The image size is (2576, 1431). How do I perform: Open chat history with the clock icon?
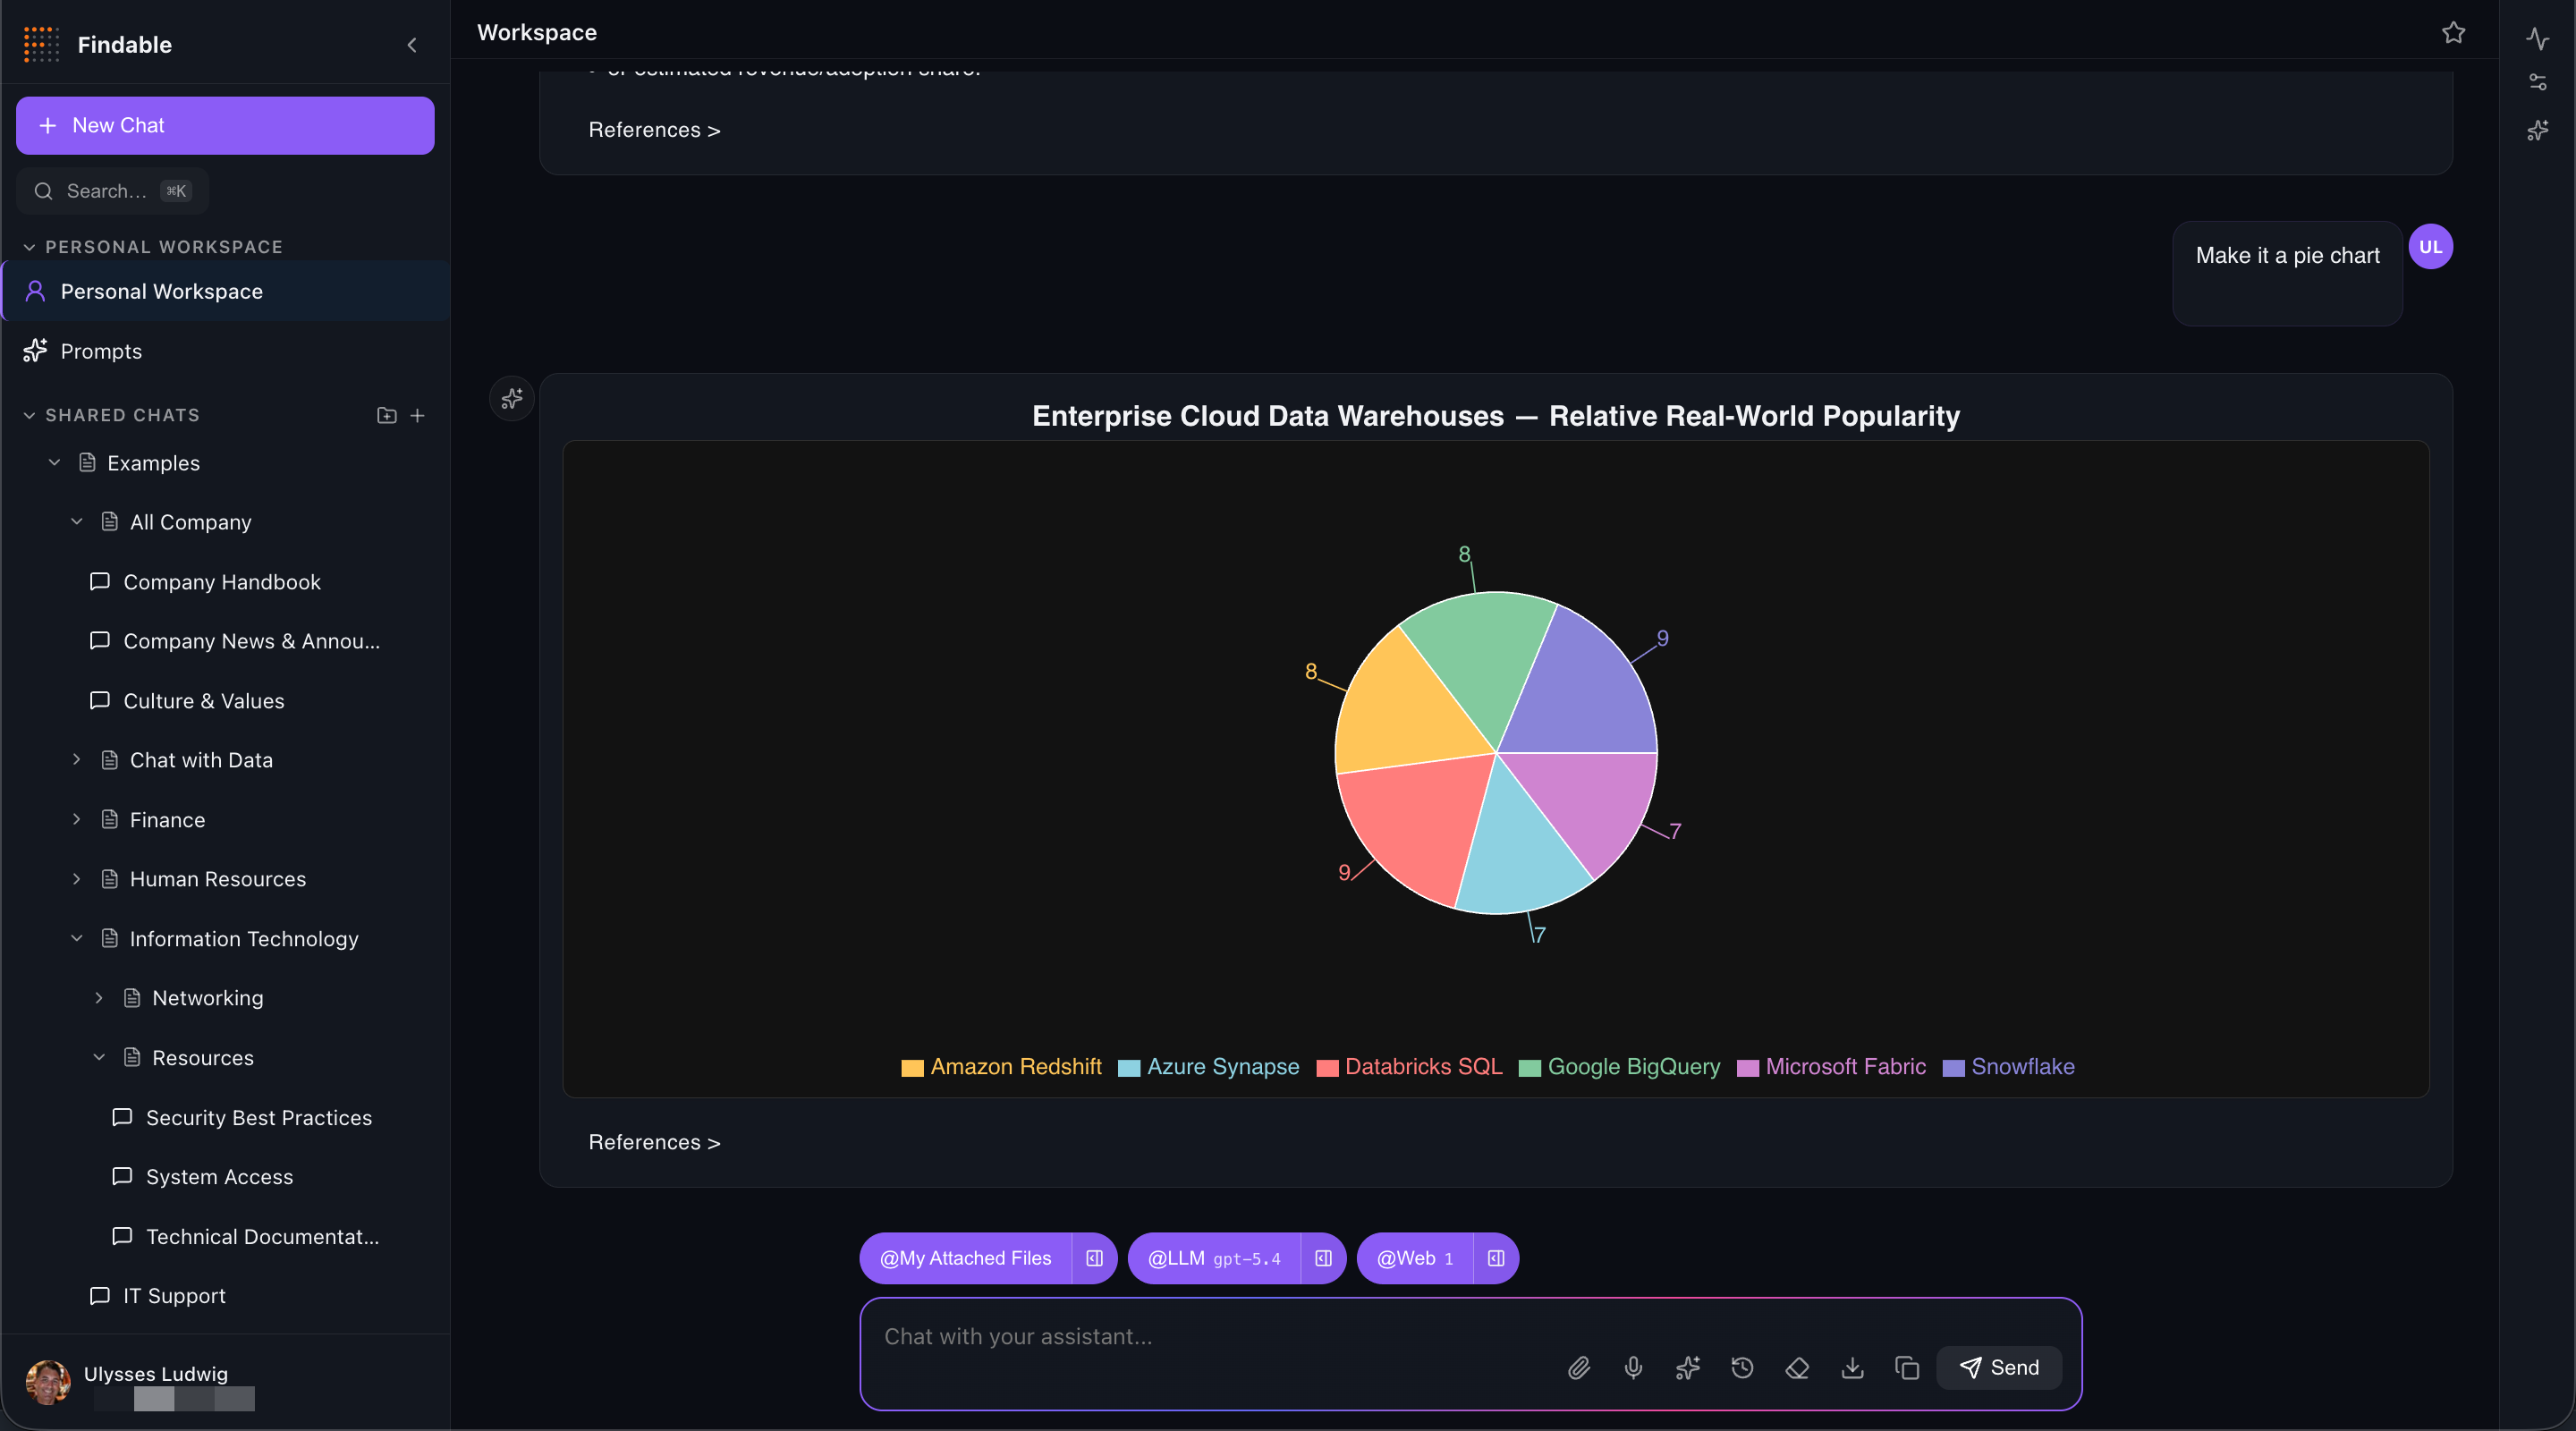tap(1742, 1368)
